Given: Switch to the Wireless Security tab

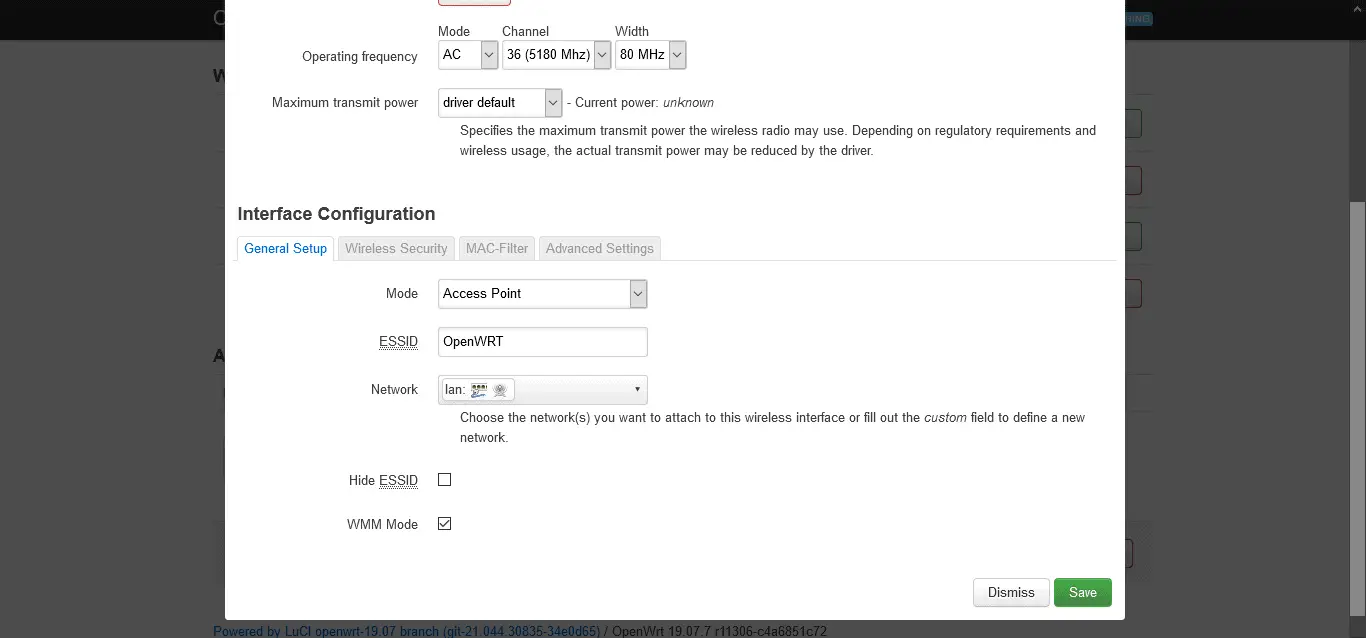Looking at the screenshot, I should click(x=396, y=248).
